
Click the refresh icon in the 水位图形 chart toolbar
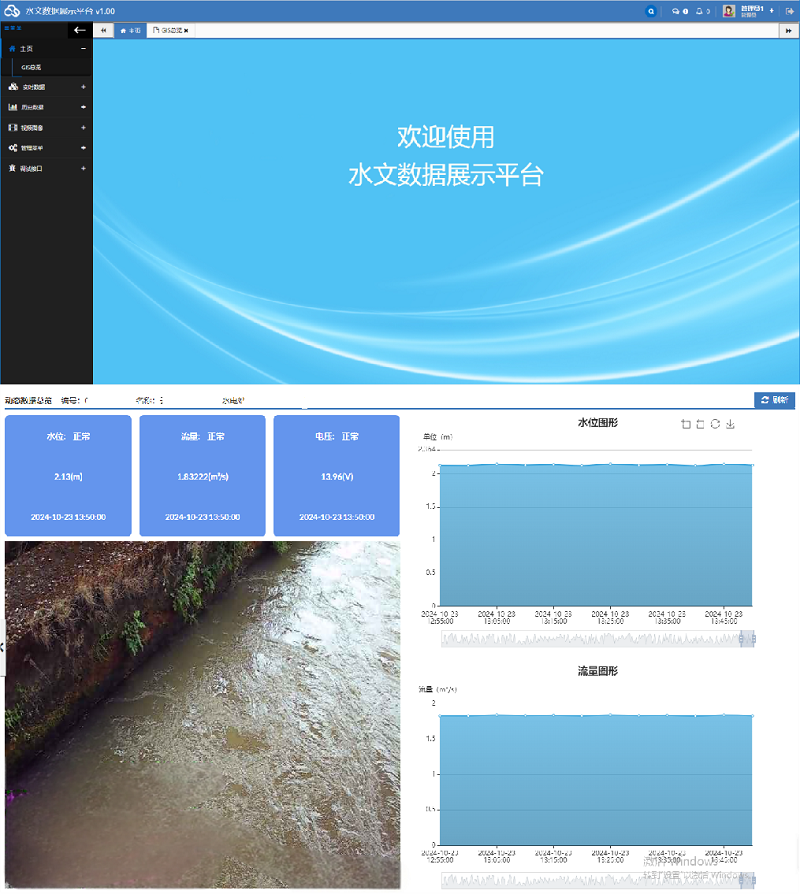(x=715, y=424)
